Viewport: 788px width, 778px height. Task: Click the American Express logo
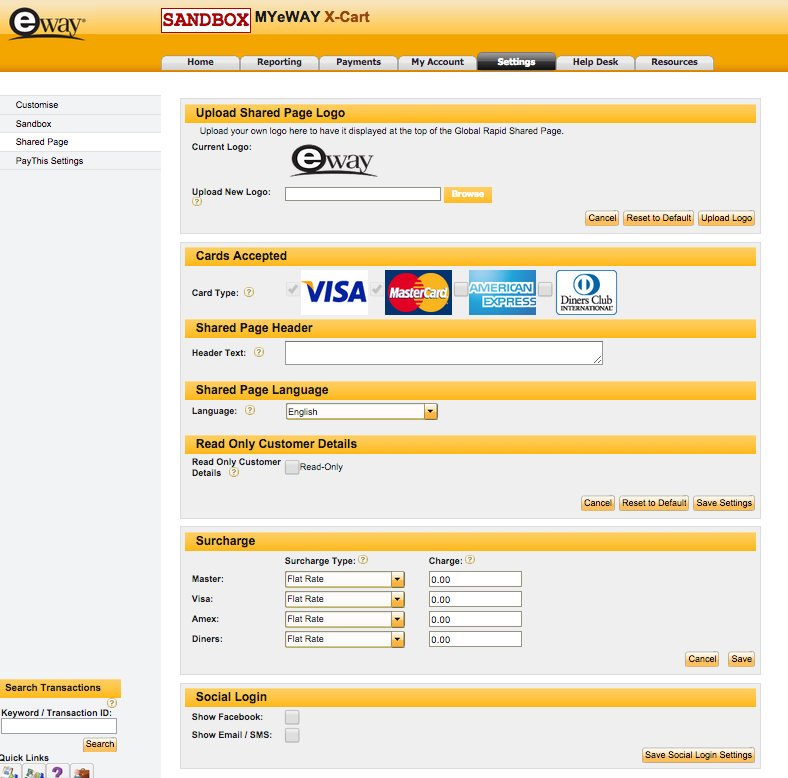(x=502, y=293)
